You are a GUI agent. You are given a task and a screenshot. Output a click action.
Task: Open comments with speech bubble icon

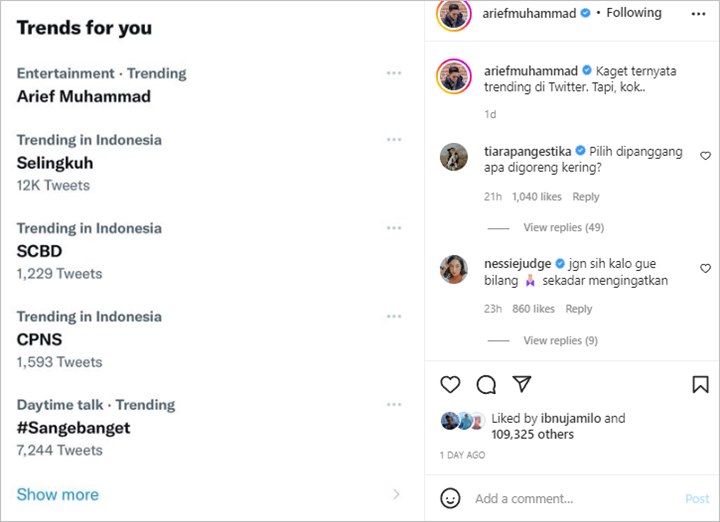point(486,385)
